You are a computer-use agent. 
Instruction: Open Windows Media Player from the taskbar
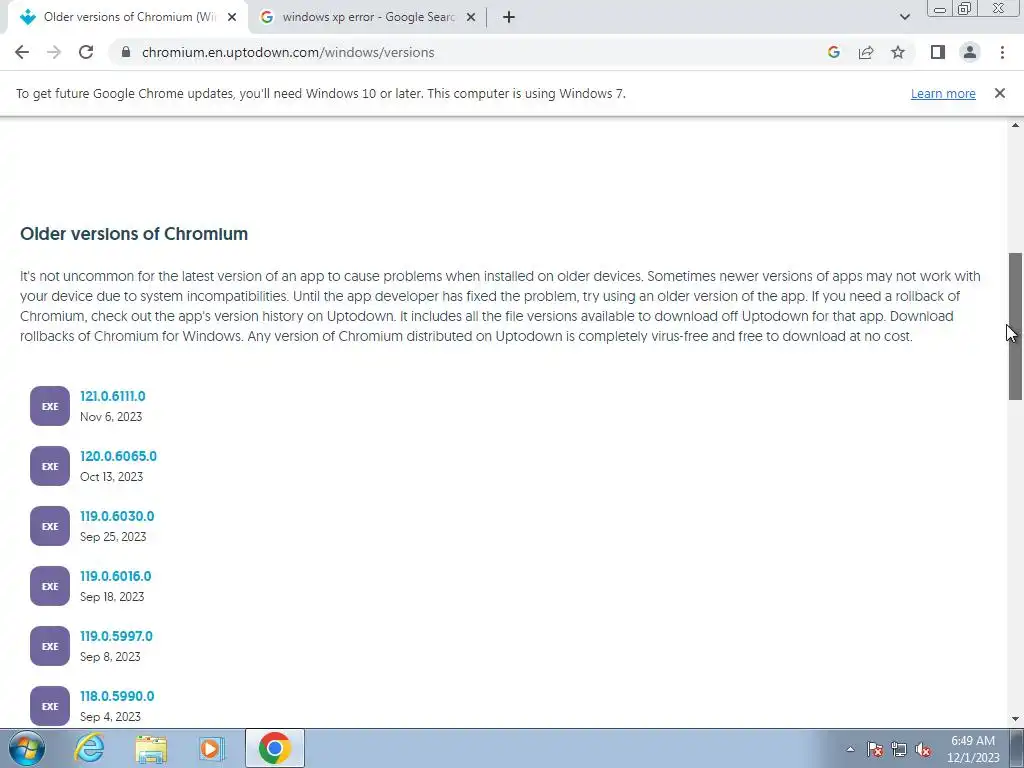[212, 748]
